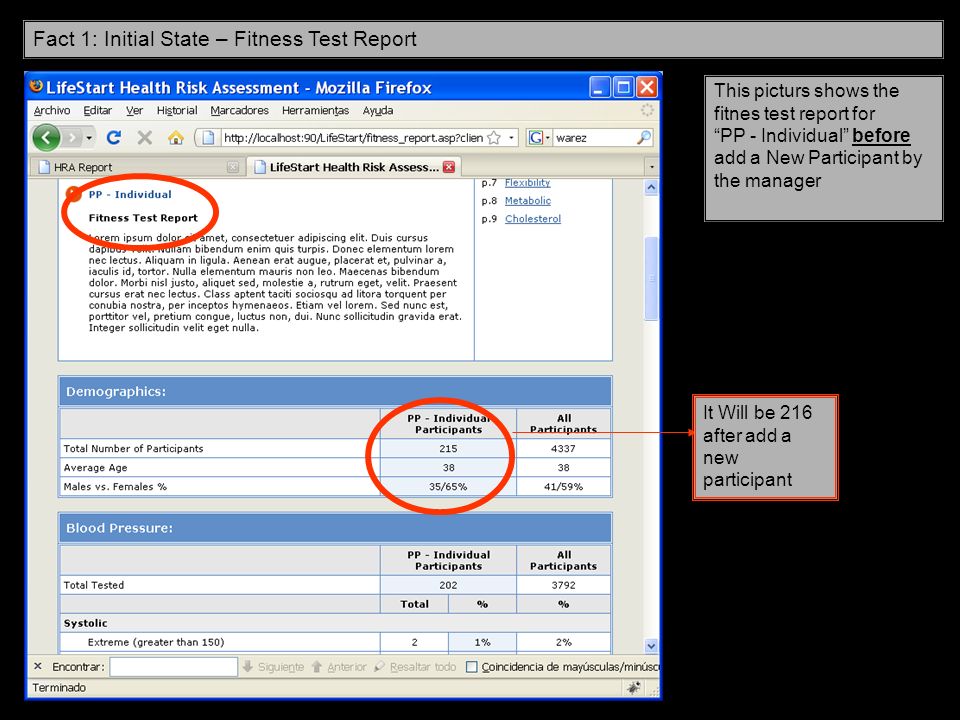Image resolution: width=960 pixels, height=720 pixels.
Task: Close the find bar with the X
Action: (38, 666)
